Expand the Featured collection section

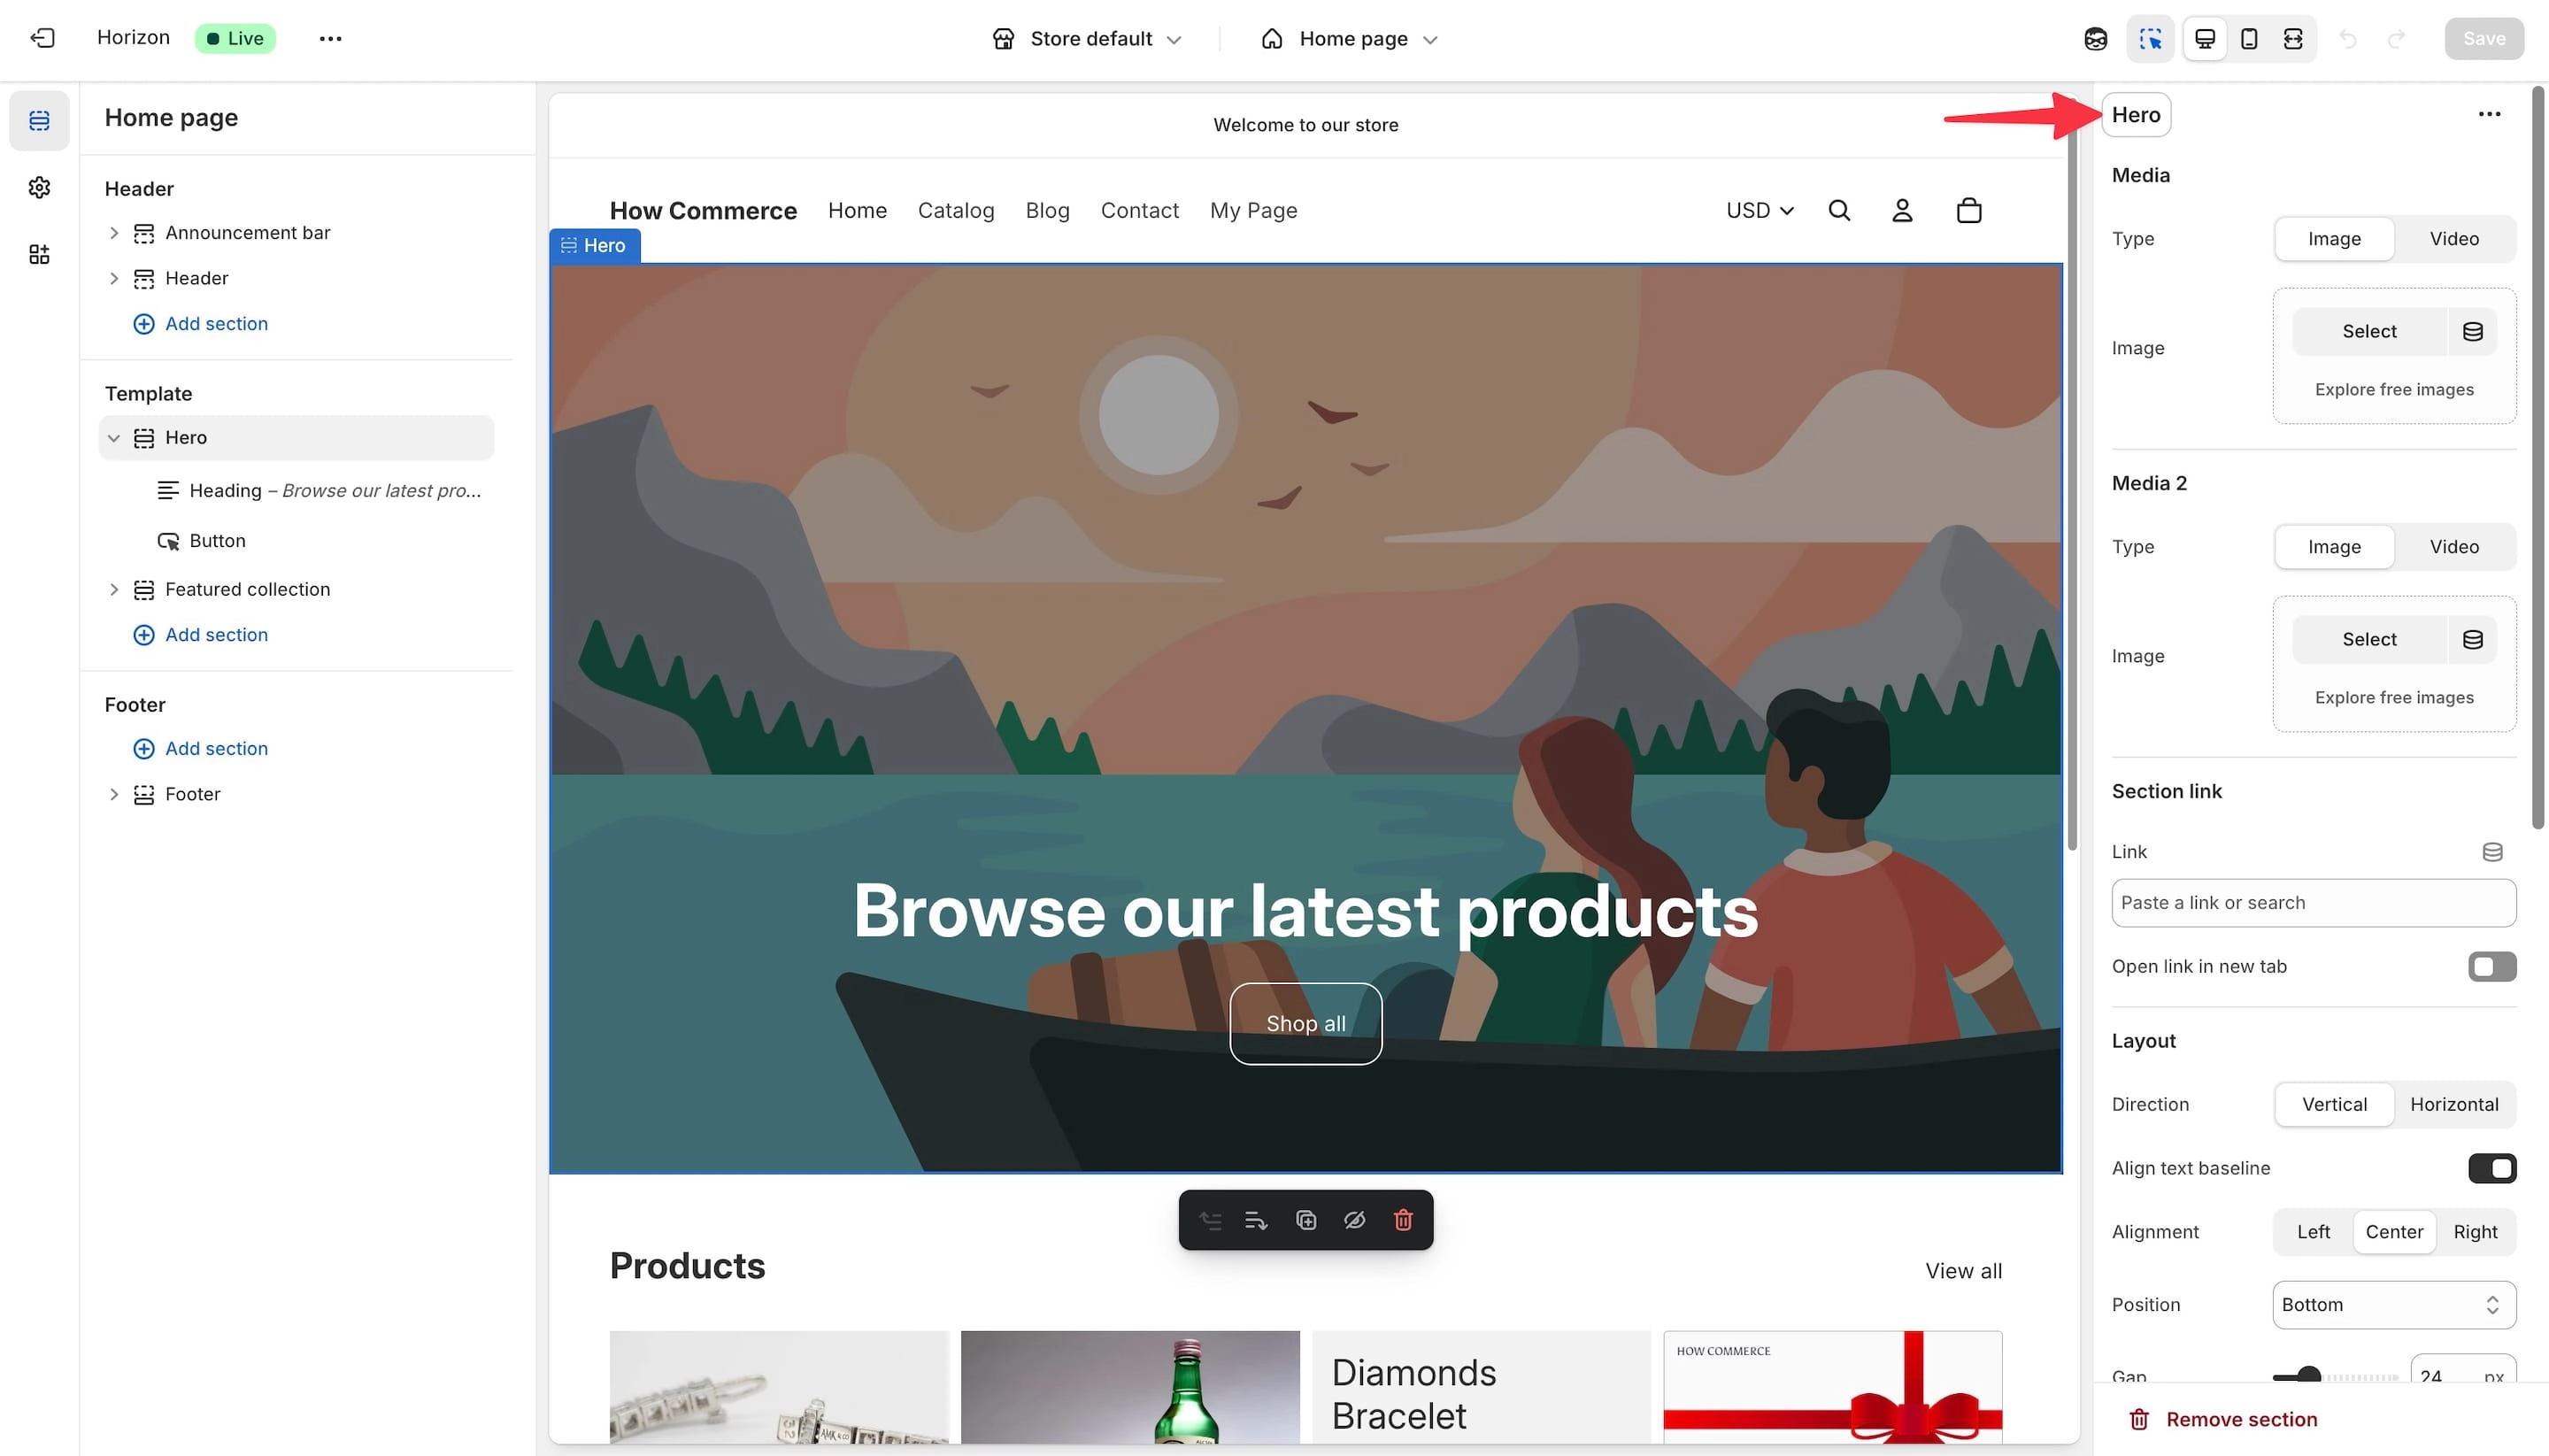pyautogui.click(x=114, y=590)
